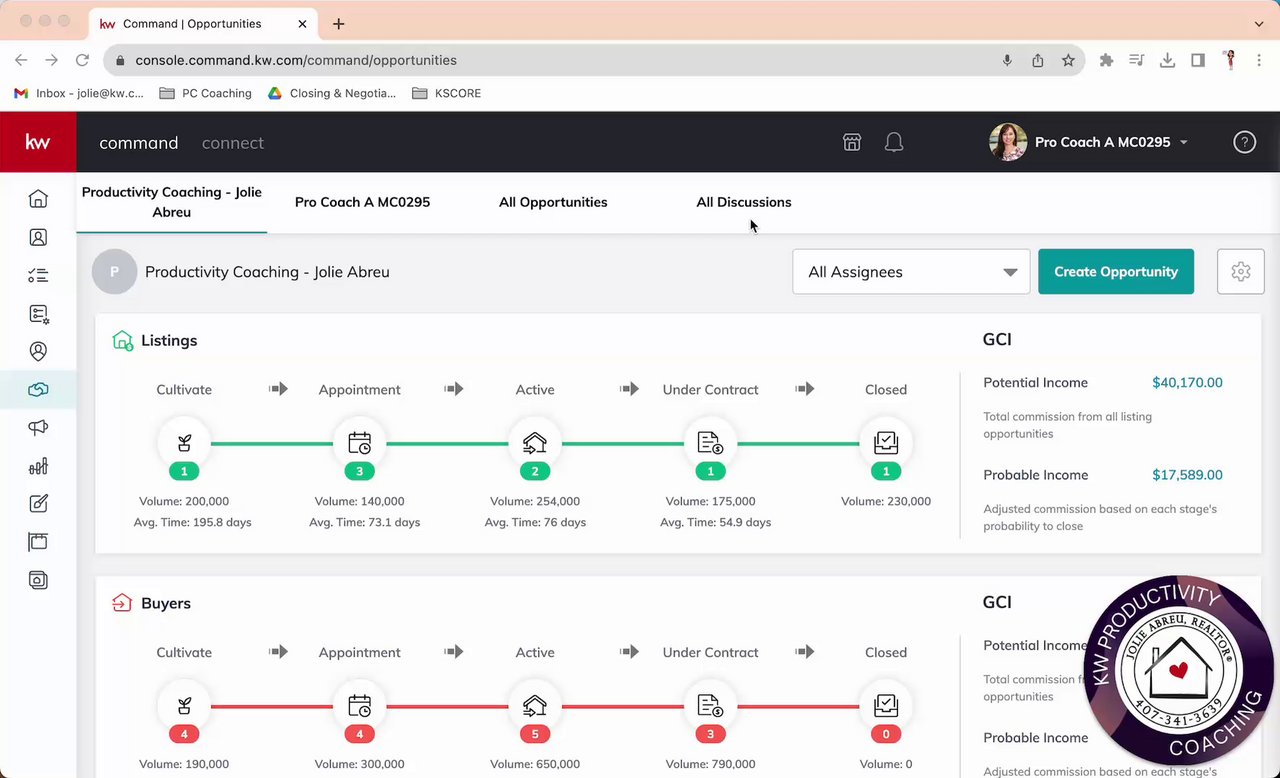The height and width of the screenshot is (778, 1280).
Task: Toggle Chrome side panel icon
Action: point(1198,60)
